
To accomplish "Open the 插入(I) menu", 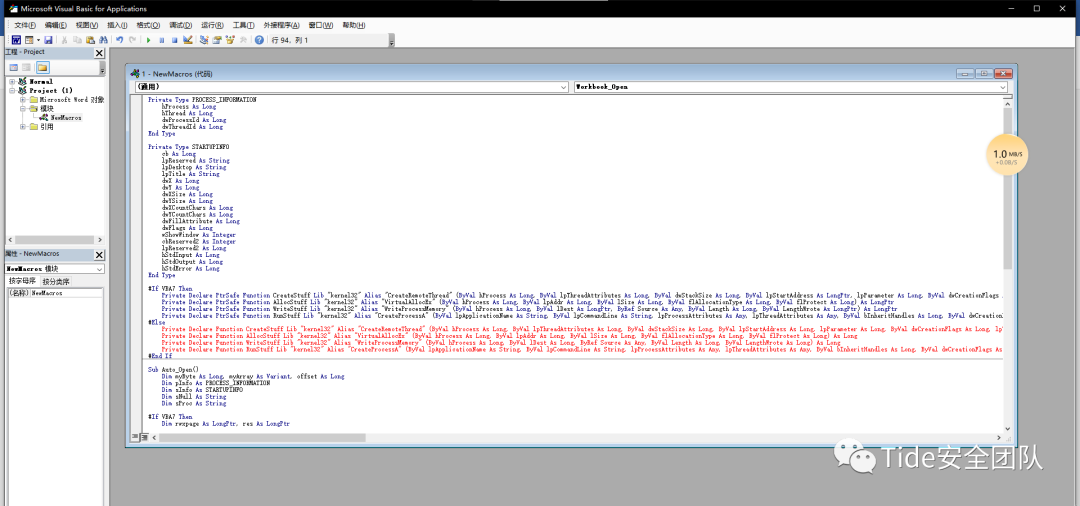I will (x=117, y=25).
